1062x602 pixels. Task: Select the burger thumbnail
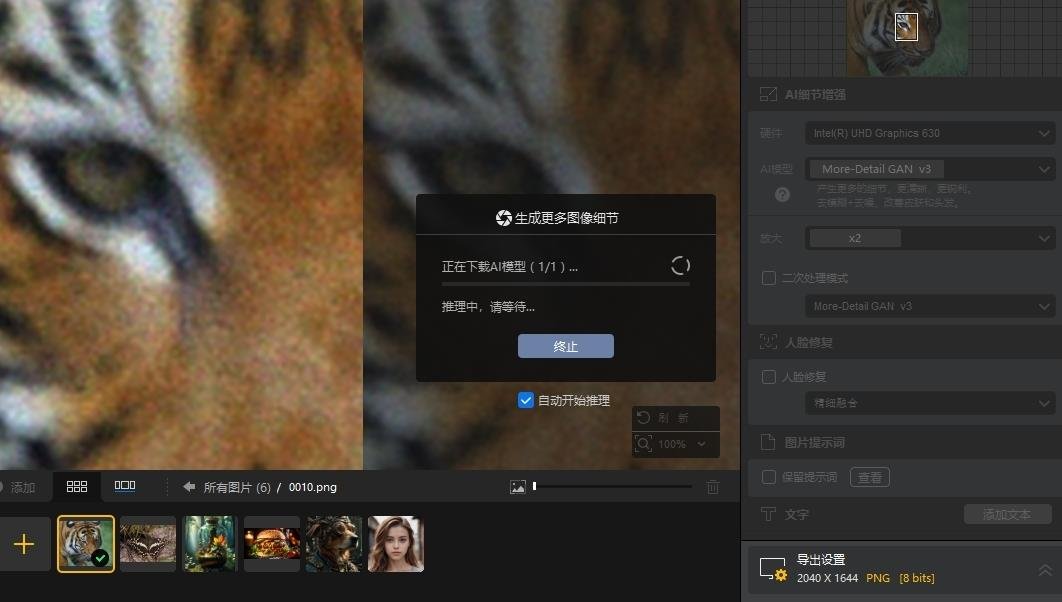click(x=272, y=544)
